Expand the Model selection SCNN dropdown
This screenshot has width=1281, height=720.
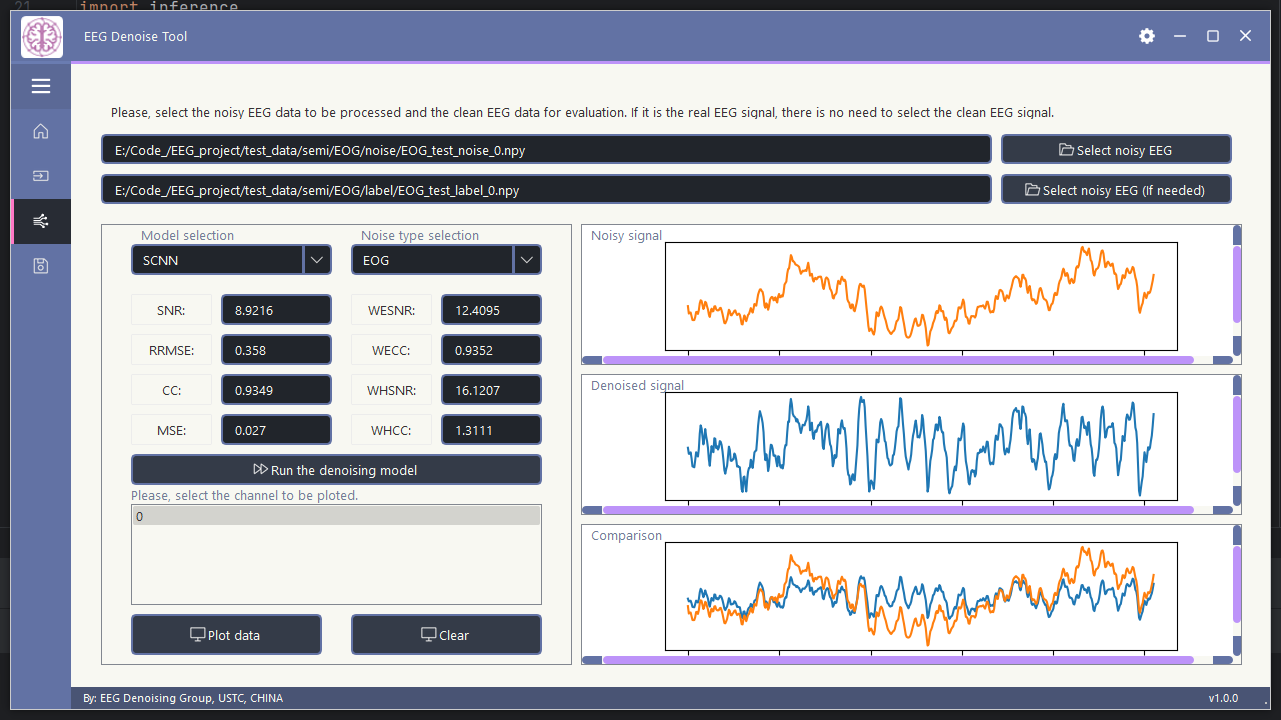(x=316, y=260)
